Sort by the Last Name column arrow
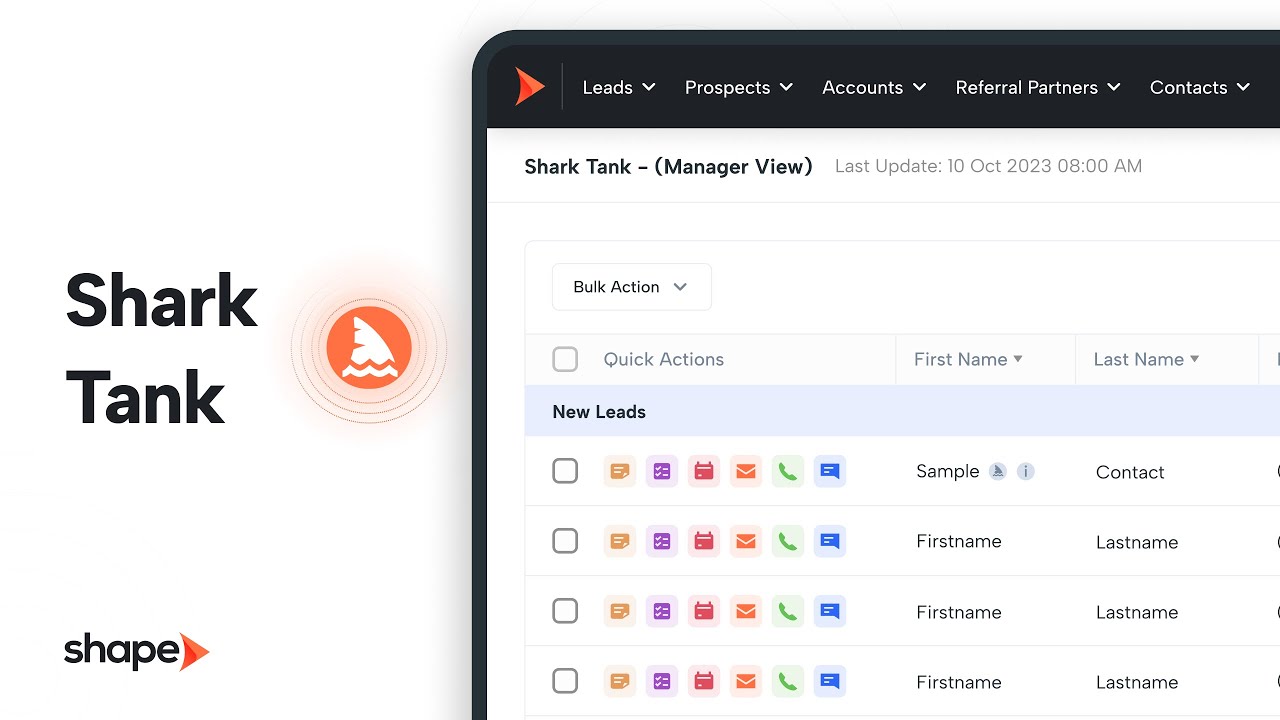 tap(1194, 359)
